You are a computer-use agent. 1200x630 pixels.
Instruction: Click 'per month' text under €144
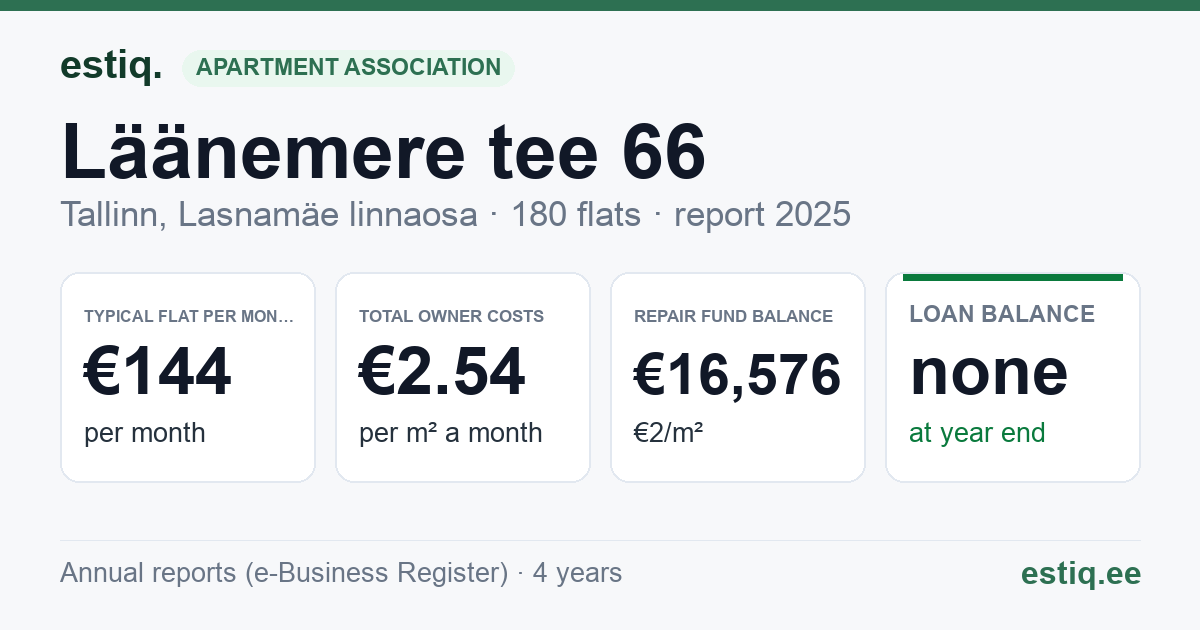[x=145, y=433]
